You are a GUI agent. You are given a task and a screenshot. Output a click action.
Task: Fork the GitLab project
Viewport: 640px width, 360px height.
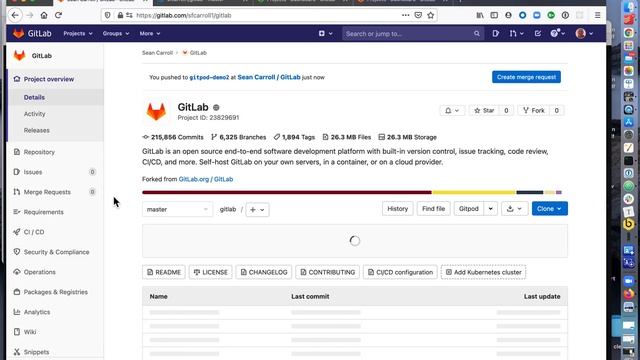[533, 111]
